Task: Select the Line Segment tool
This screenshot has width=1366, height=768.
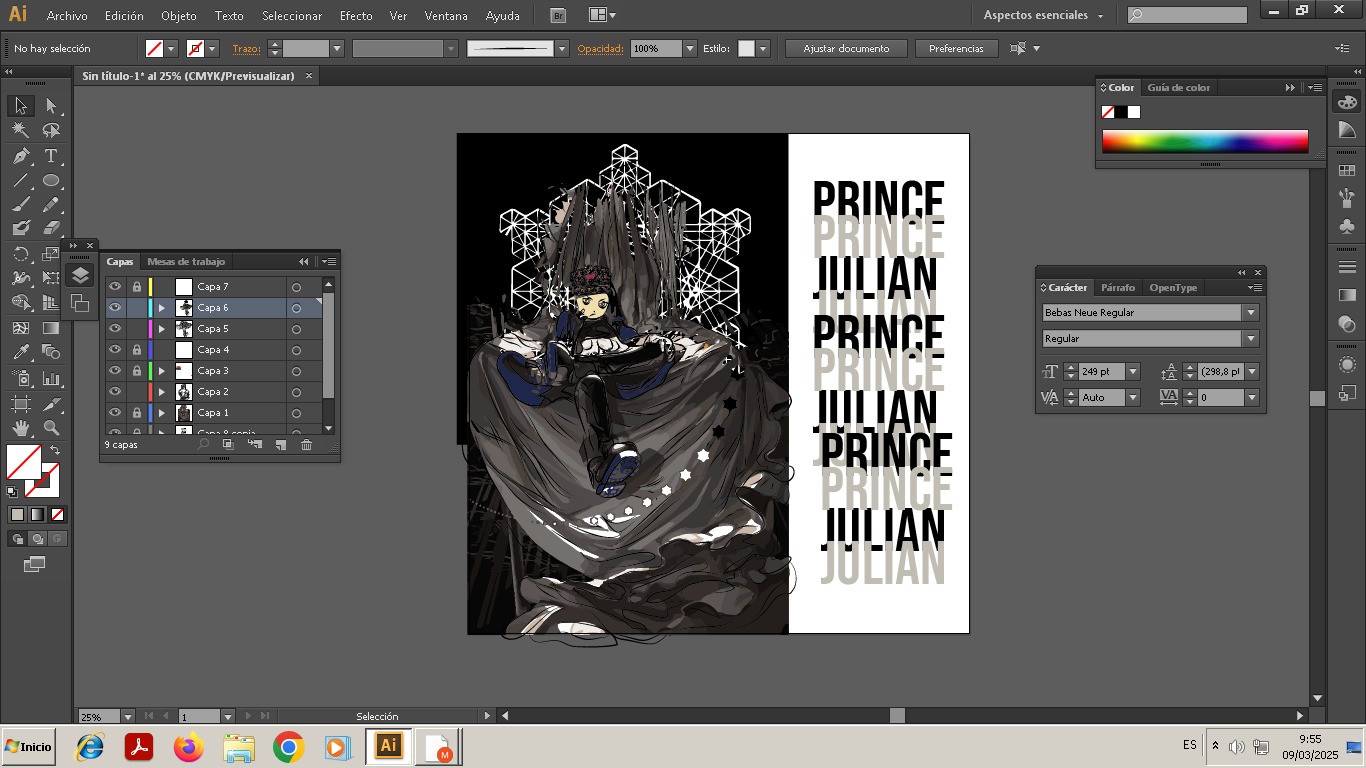Action: 21,181
